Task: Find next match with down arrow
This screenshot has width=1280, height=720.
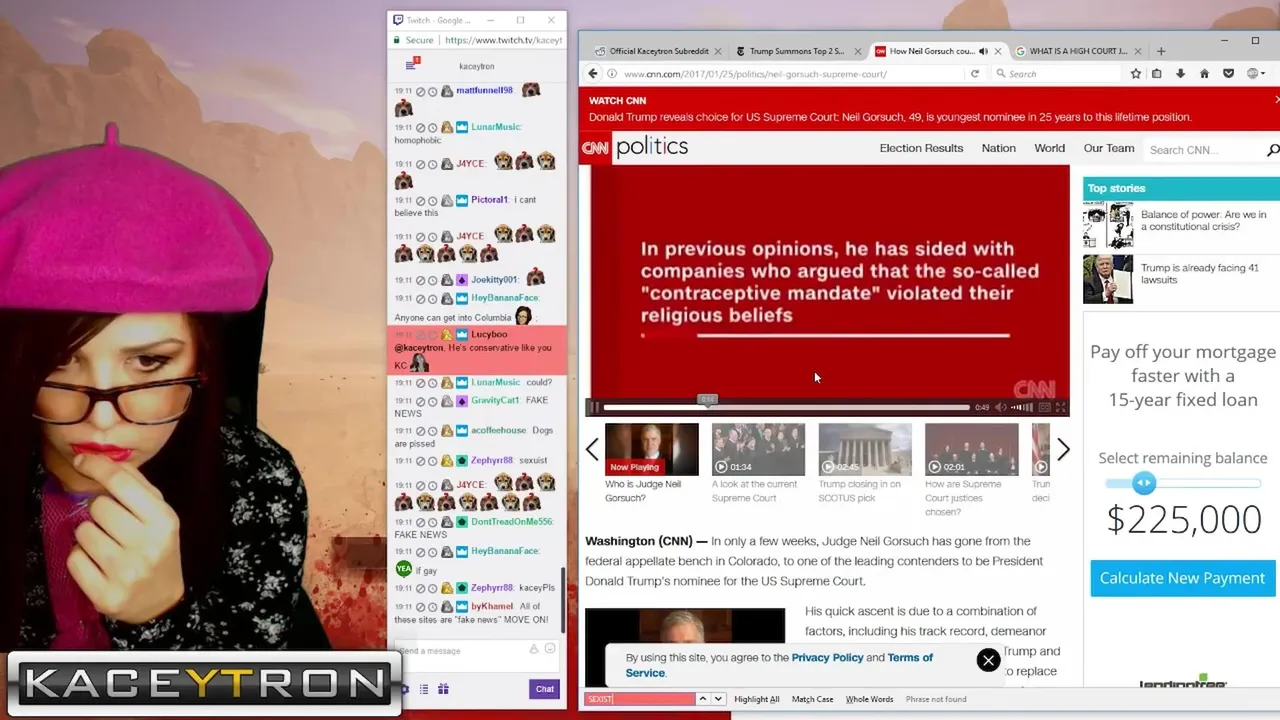Action: click(718, 699)
